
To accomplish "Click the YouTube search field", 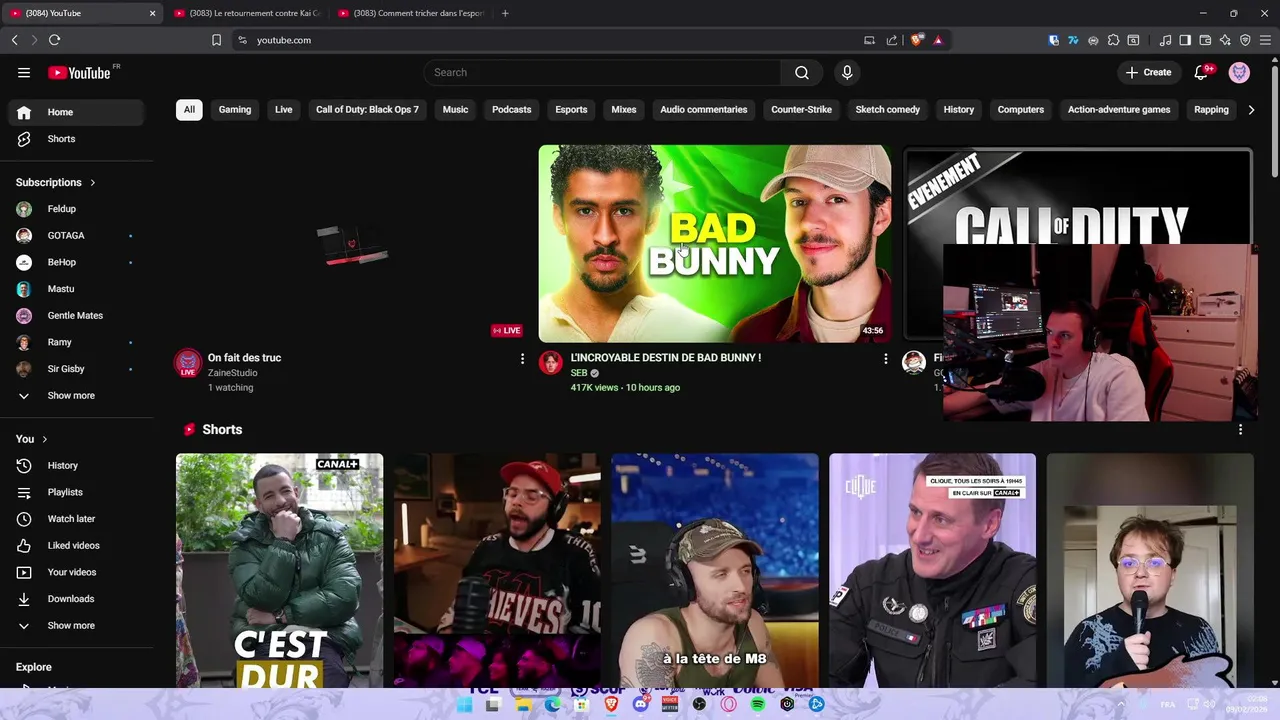I will pos(602,72).
